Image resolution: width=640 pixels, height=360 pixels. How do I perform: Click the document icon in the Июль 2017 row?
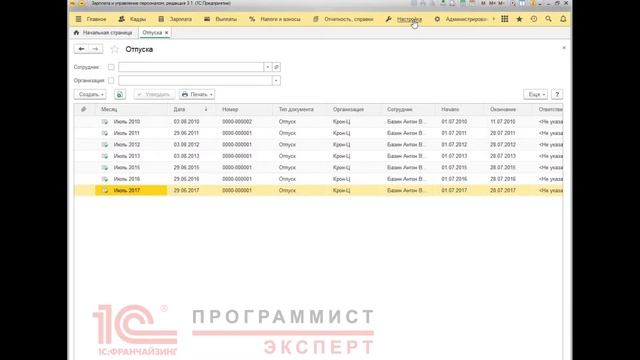[x=105, y=190]
